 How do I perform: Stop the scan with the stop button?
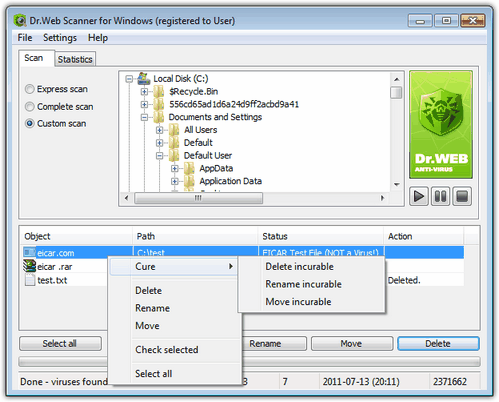(462, 196)
